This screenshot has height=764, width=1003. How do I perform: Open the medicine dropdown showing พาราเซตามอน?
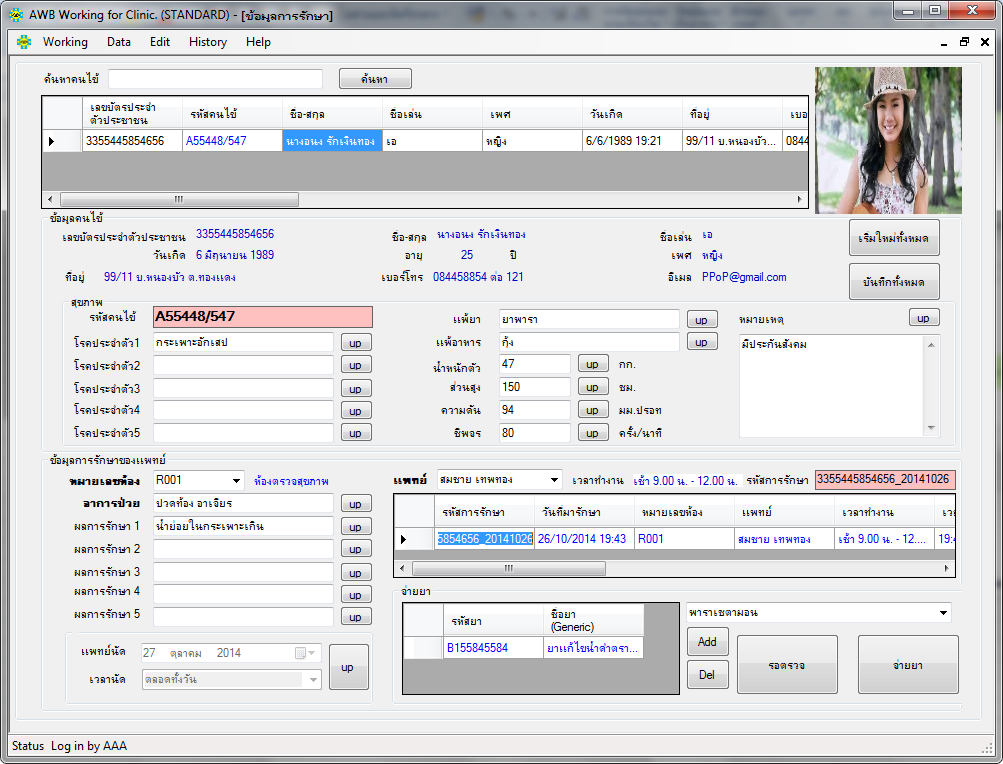943,612
